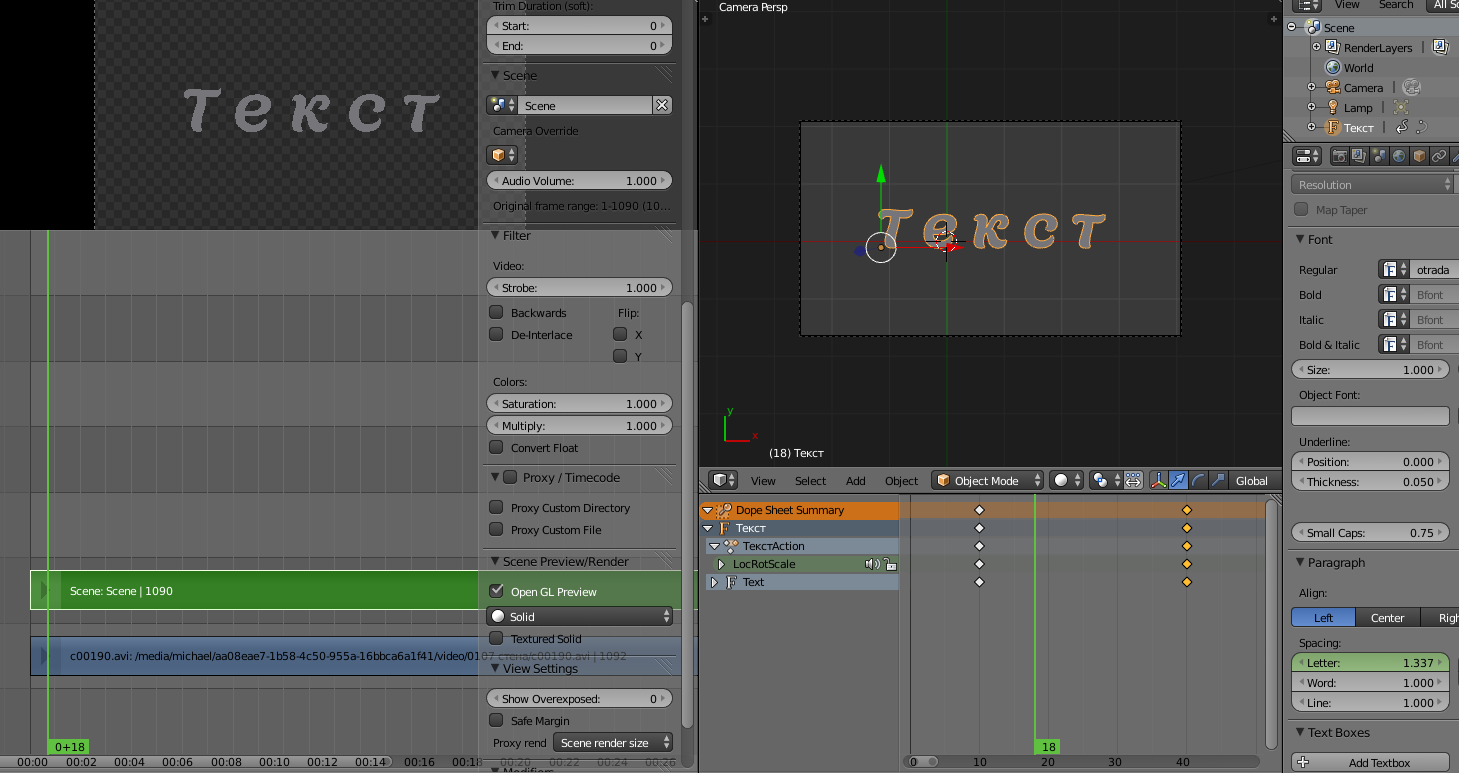Open the Scene render size proxy dropdown

pyautogui.click(x=613, y=743)
